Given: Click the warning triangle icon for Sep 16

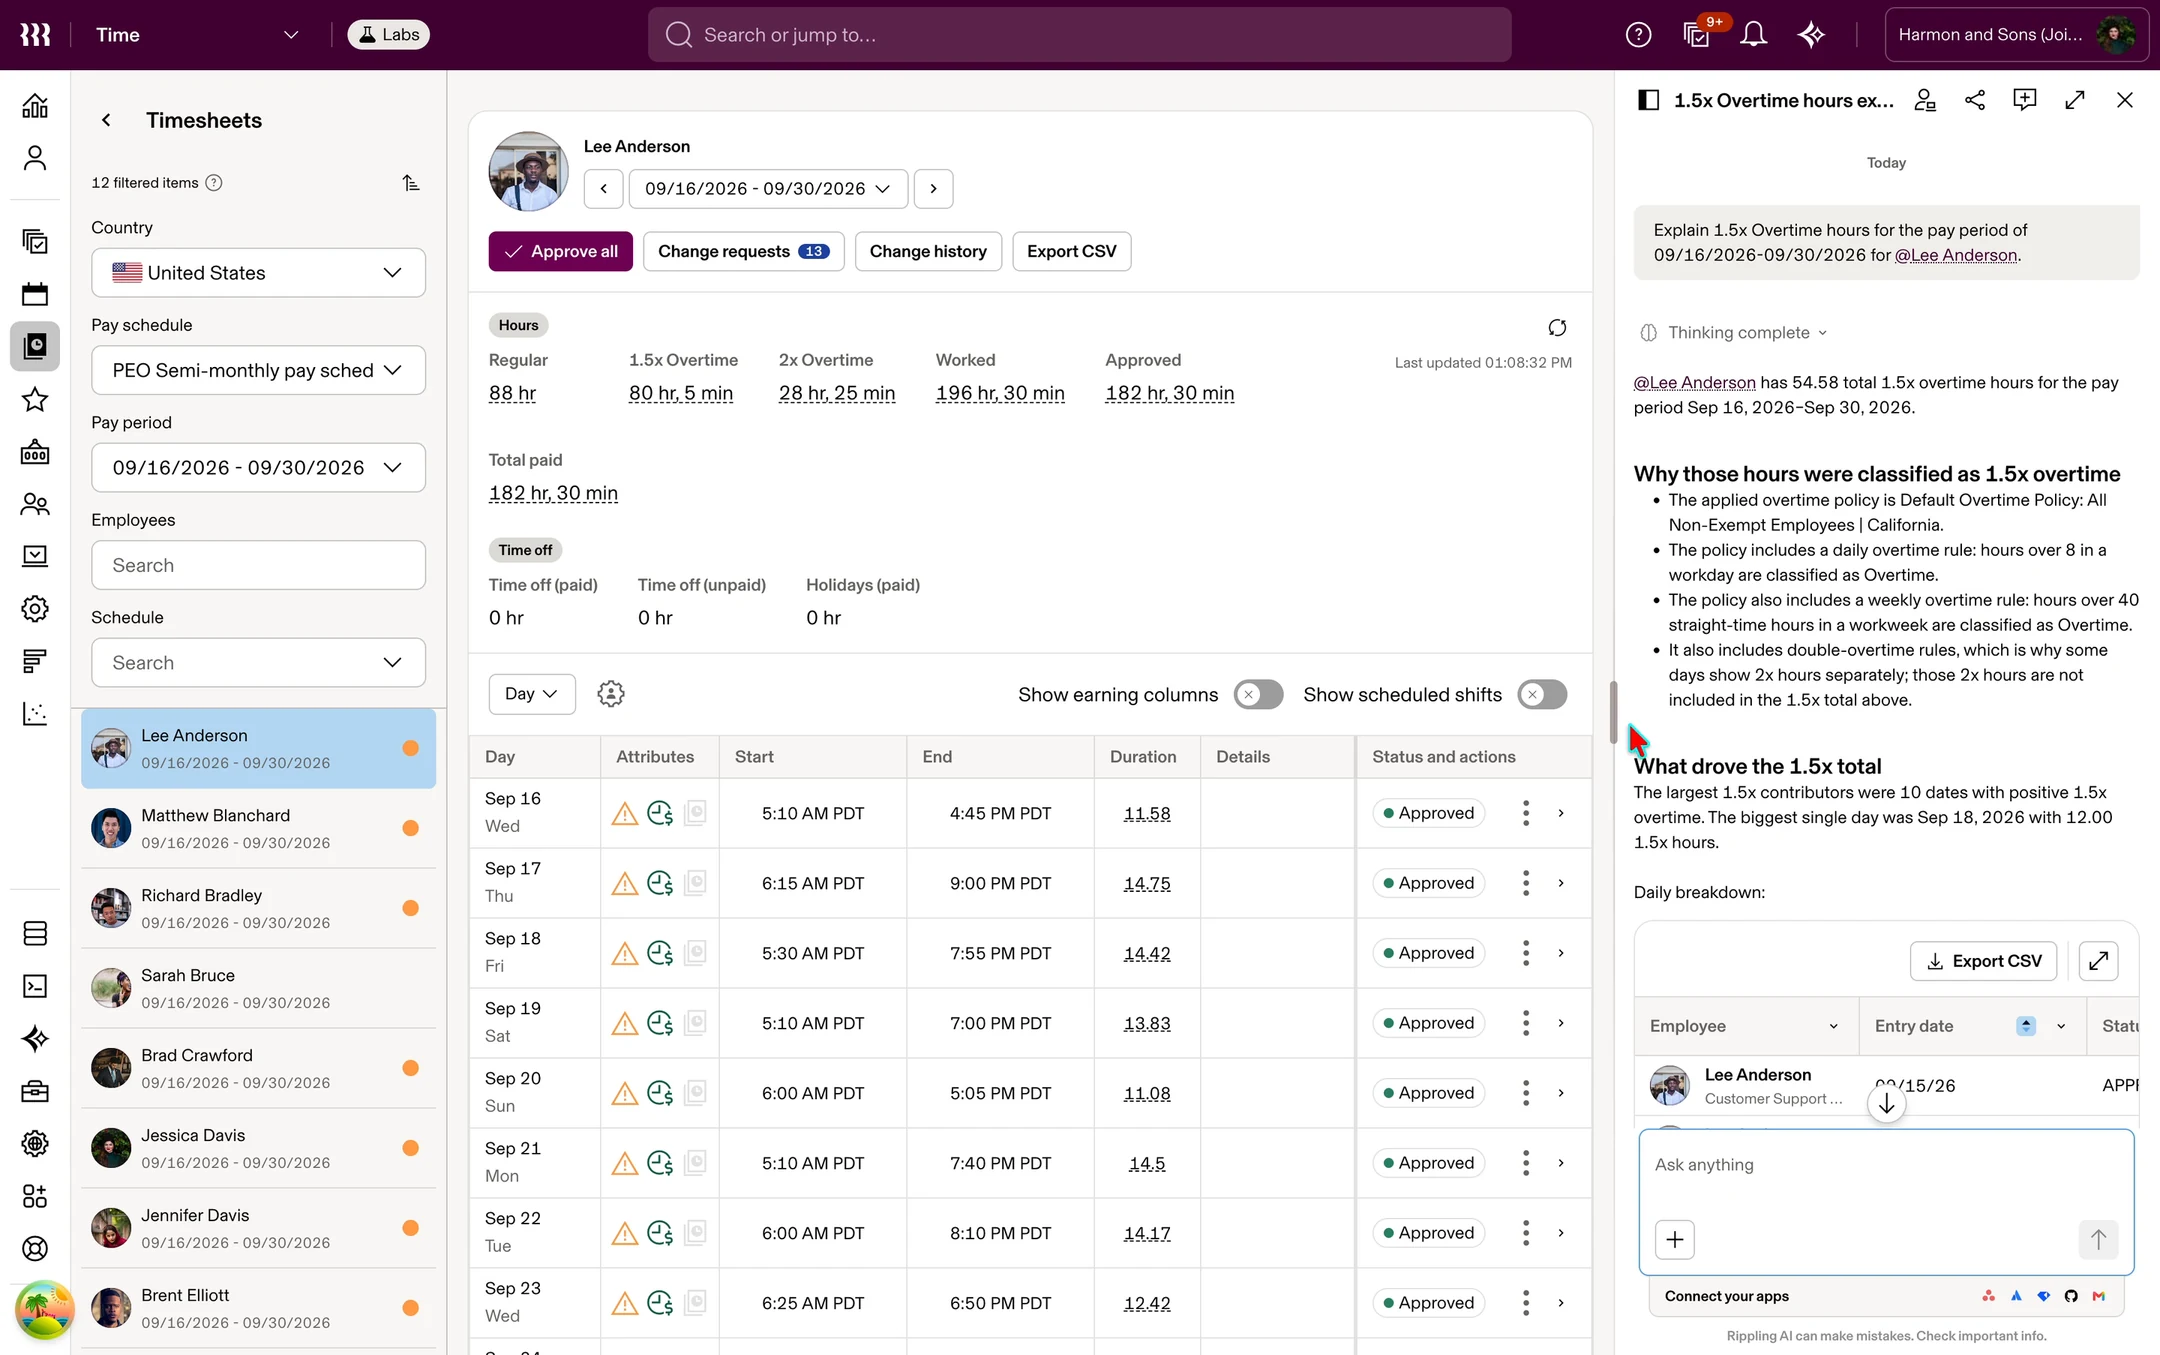Looking at the screenshot, I should pos(625,814).
